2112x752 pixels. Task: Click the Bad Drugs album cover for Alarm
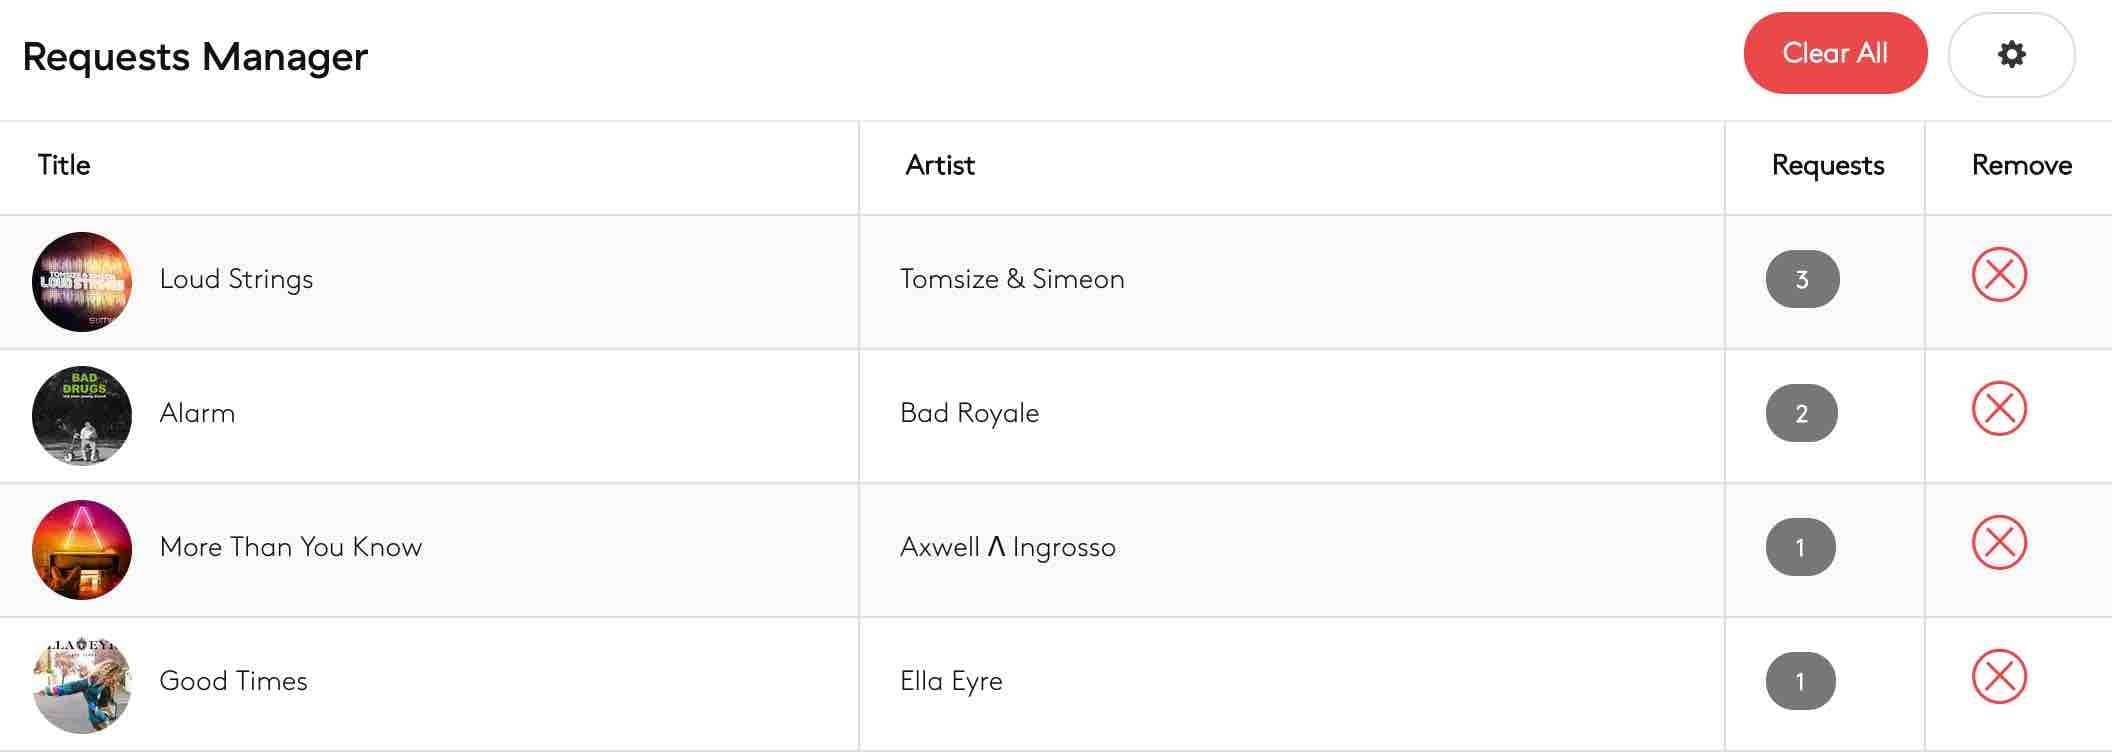point(82,415)
